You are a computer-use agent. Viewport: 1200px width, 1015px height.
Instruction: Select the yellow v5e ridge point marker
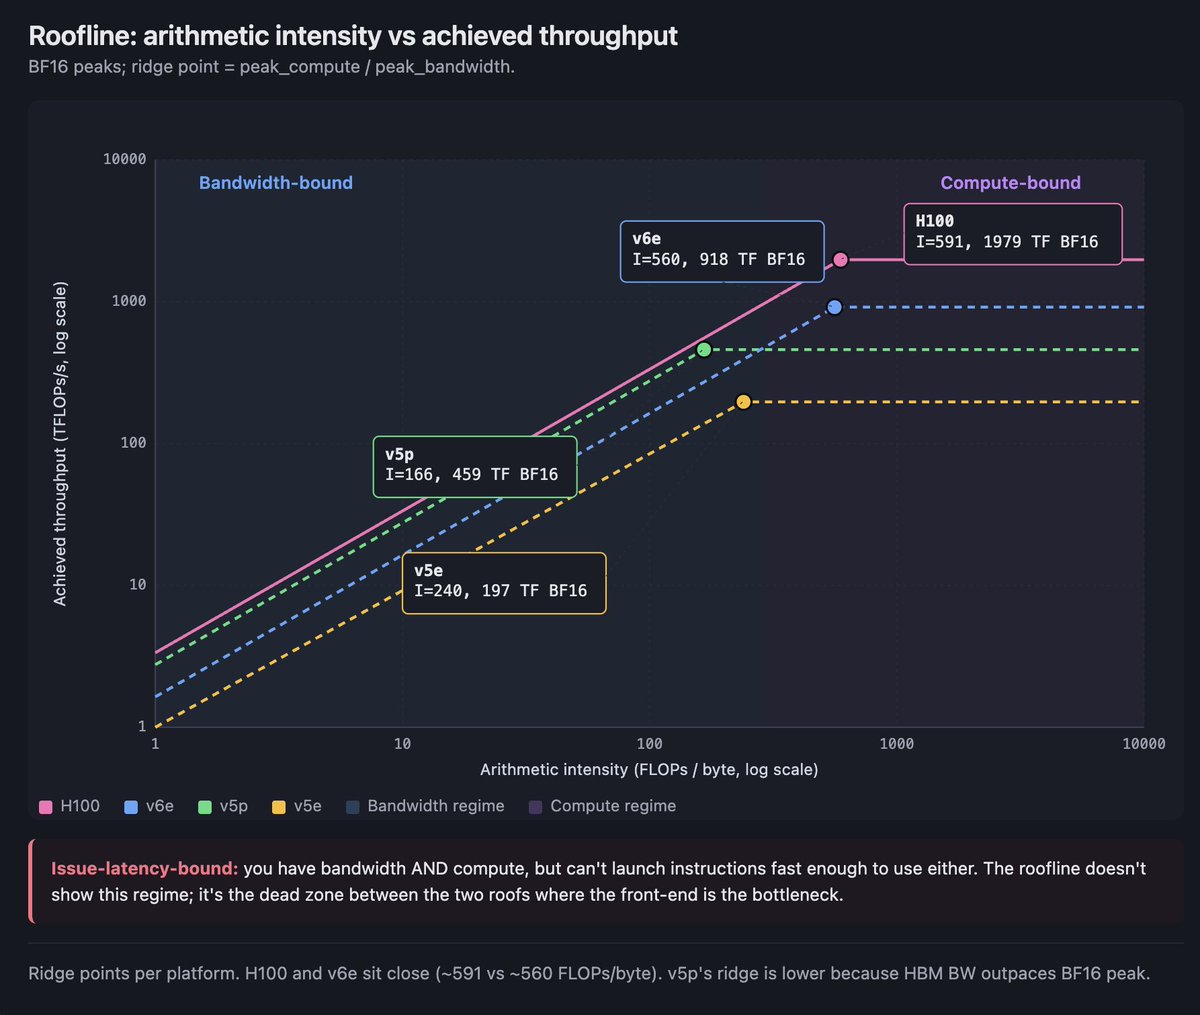[x=743, y=402]
